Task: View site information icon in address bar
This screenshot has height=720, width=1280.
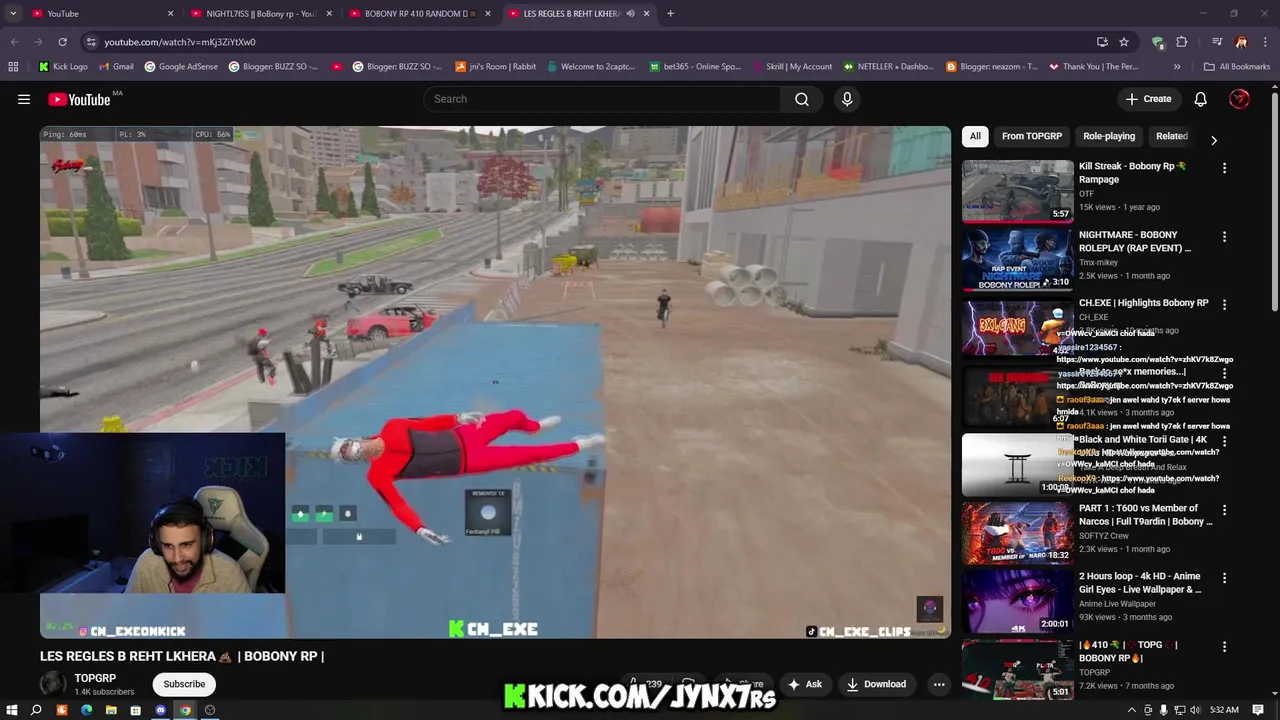Action: [x=91, y=42]
